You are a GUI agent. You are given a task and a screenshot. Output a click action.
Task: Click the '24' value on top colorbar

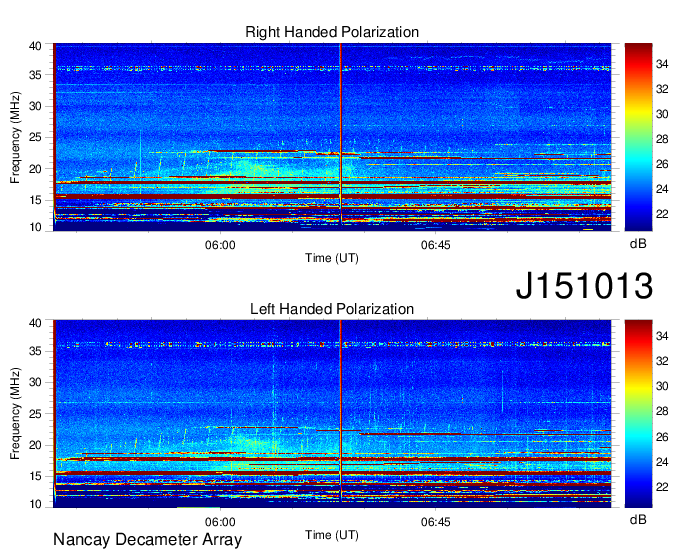point(662,189)
